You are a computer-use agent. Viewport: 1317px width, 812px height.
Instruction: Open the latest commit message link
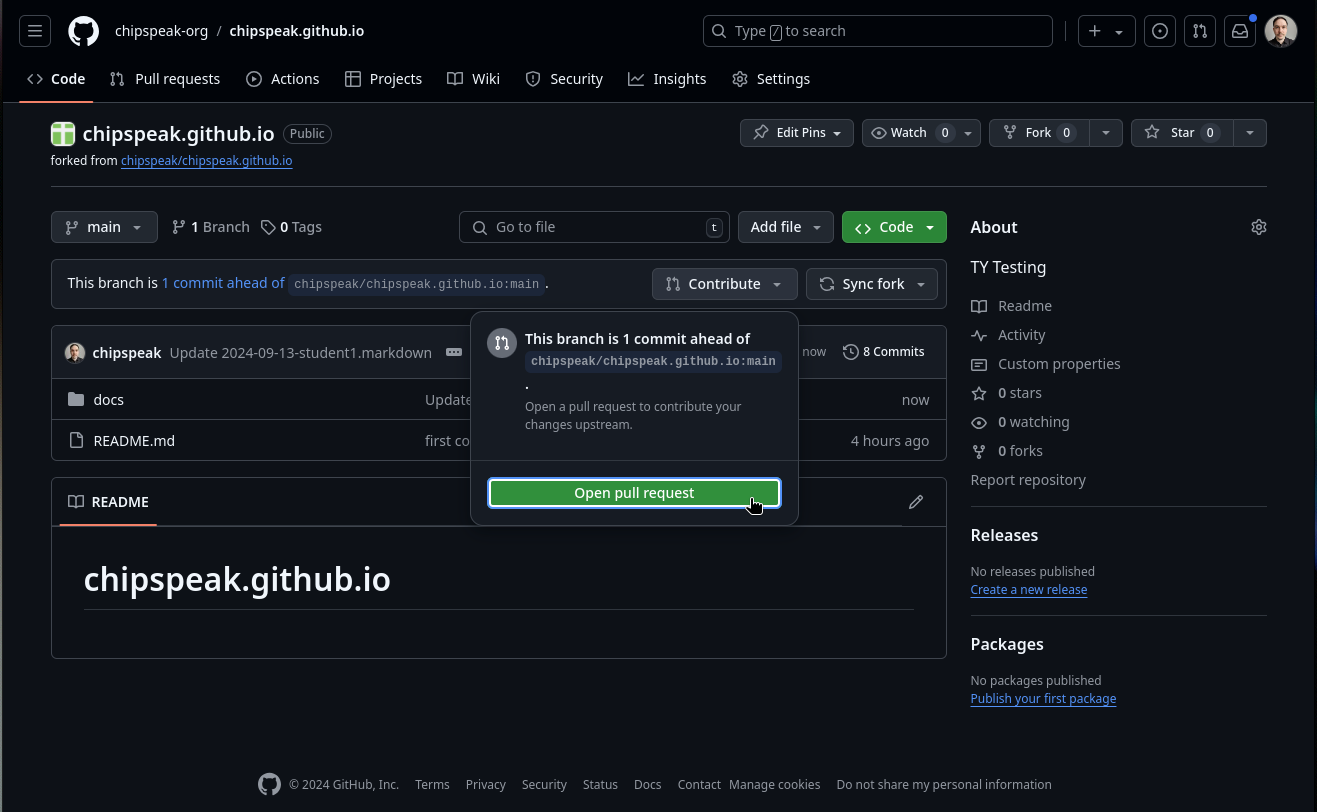point(301,352)
